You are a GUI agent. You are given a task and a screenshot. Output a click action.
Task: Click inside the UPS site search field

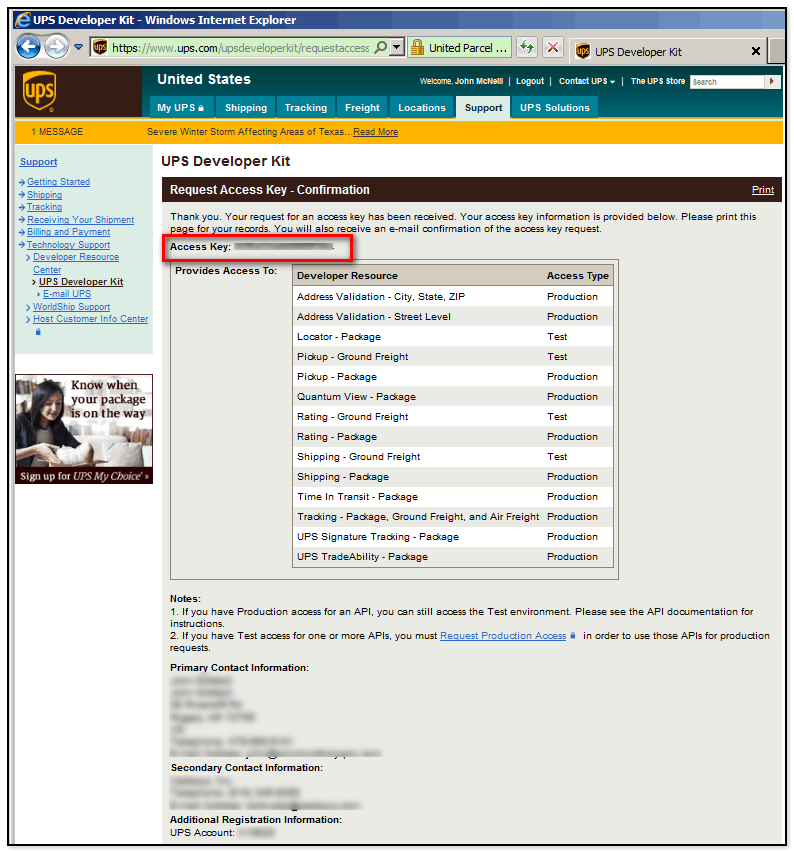click(x=727, y=82)
